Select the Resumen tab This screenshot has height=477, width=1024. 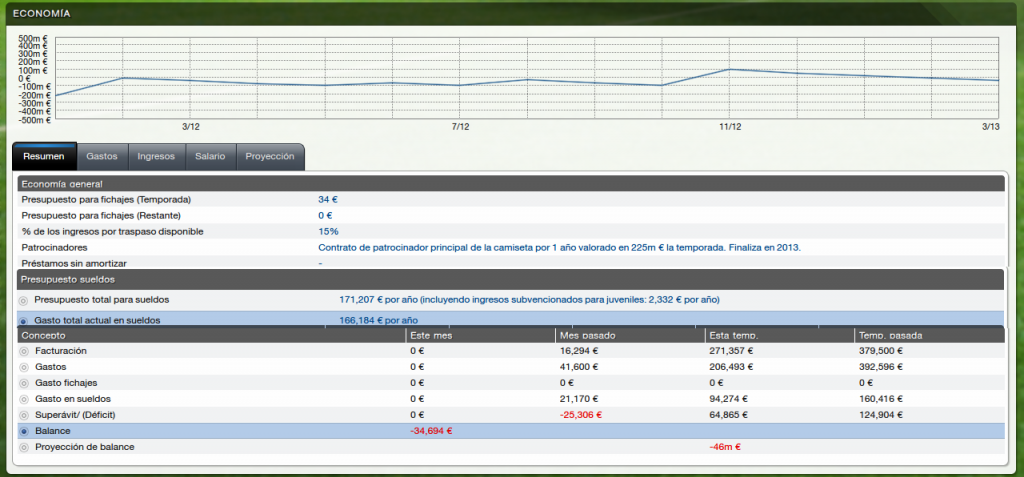click(44, 157)
